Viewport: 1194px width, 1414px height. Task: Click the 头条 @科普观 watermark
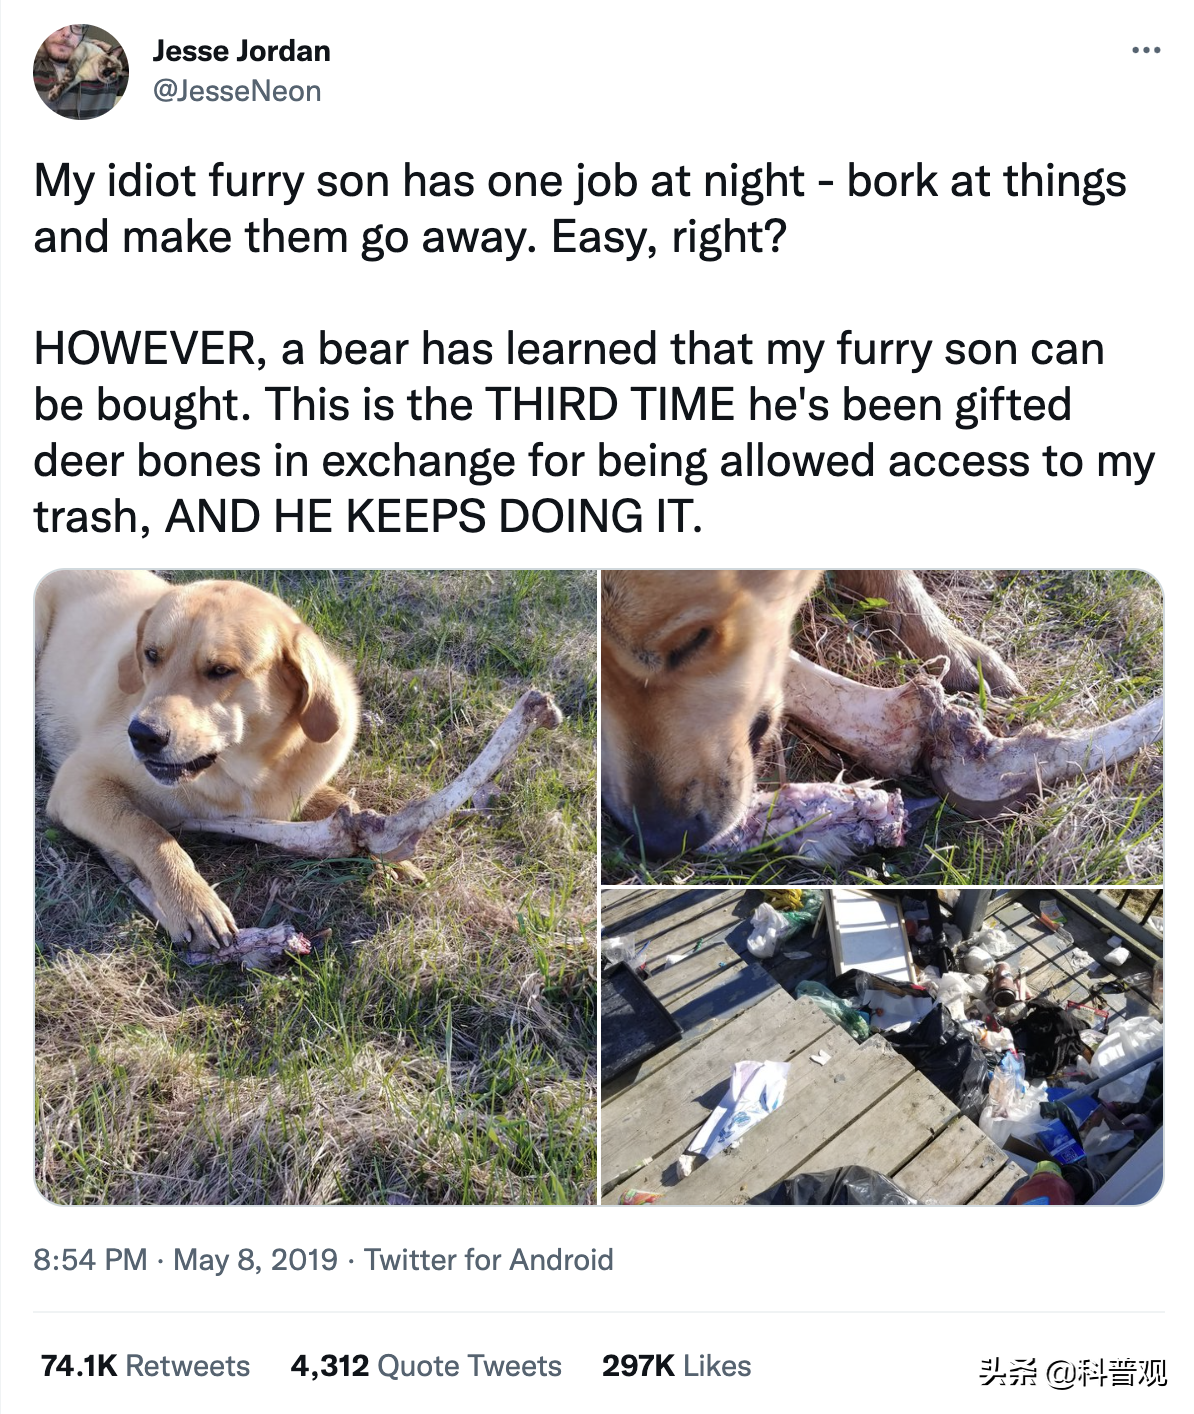click(1073, 1372)
